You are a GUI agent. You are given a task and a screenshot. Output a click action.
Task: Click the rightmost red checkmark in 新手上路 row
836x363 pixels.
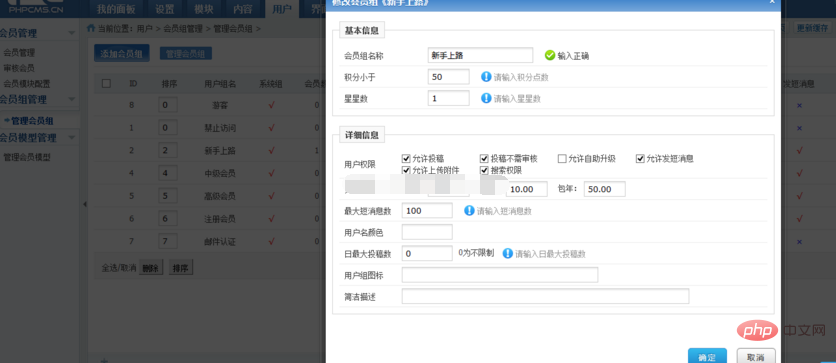[799, 151]
